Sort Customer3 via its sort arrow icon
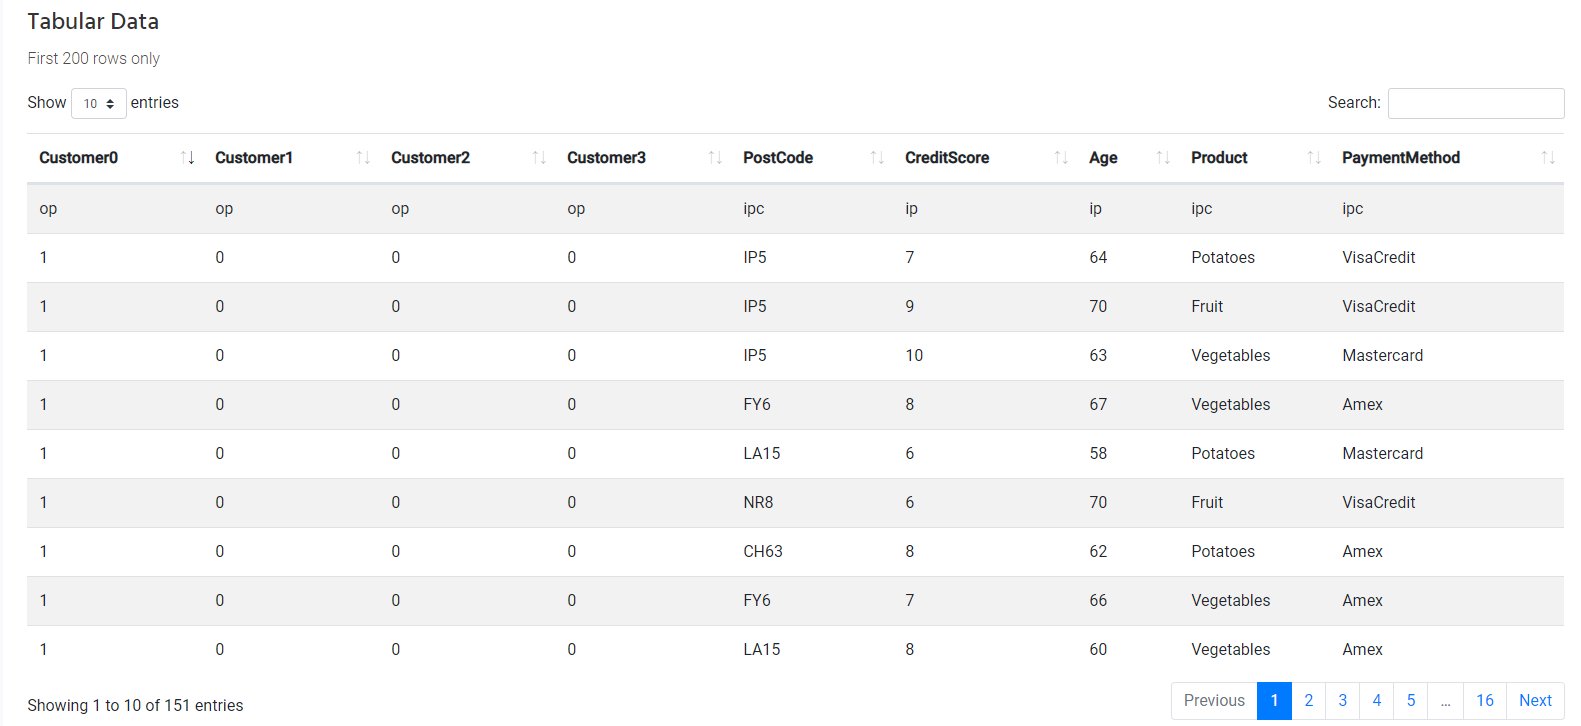The width and height of the screenshot is (1581, 726). (x=714, y=157)
